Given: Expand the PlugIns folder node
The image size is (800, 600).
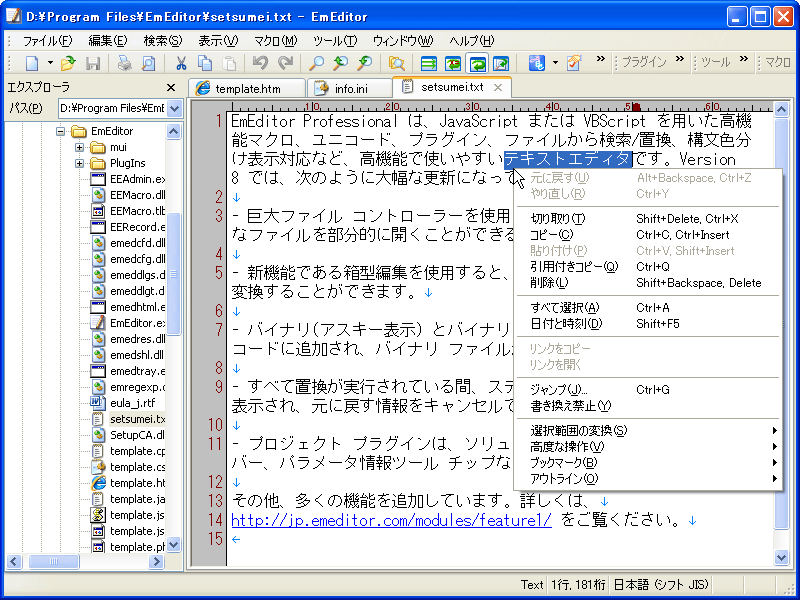Looking at the screenshot, I should click(80, 163).
